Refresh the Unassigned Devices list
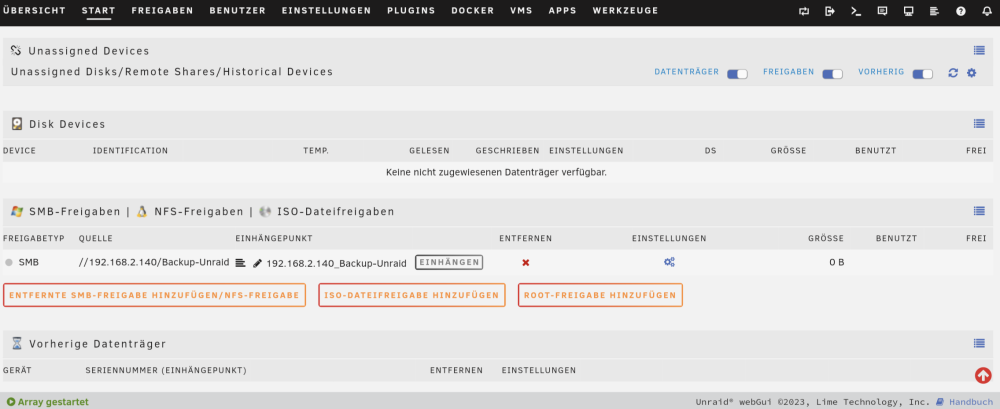Image resolution: width=1000 pixels, height=409 pixels. [x=953, y=73]
